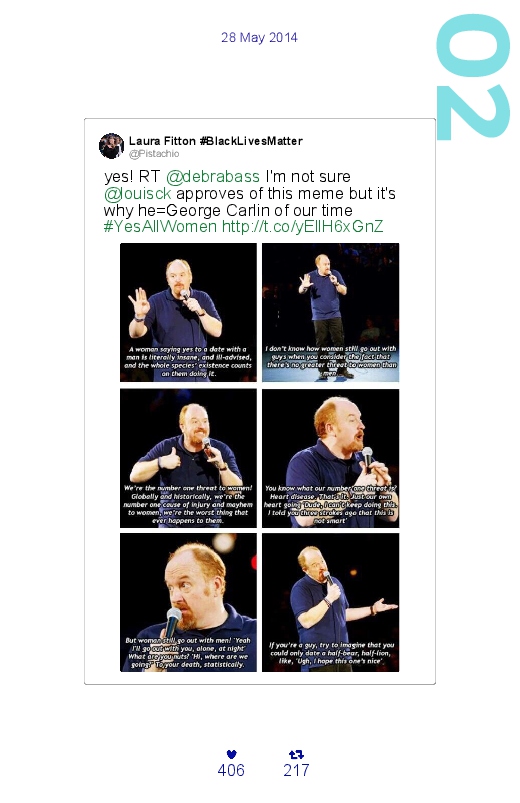Click the 406 likes count

[x=231, y=770]
